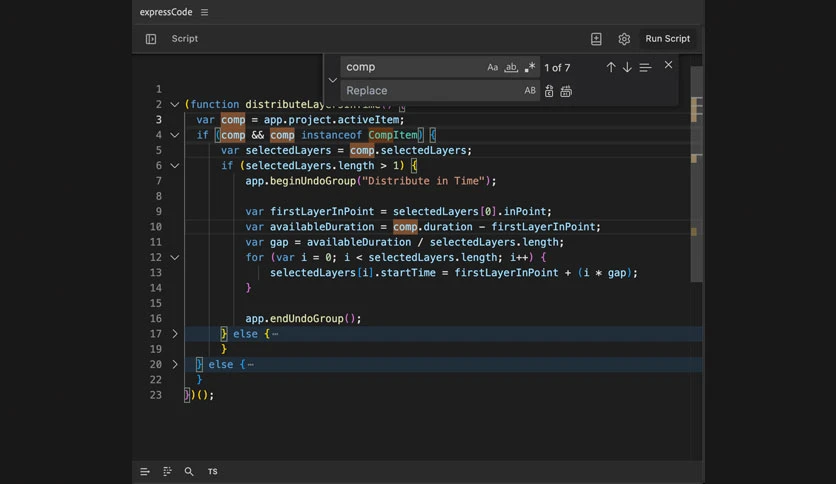This screenshot has height=484, width=836.
Task: Go to next match arrow
Action: [627, 67]
